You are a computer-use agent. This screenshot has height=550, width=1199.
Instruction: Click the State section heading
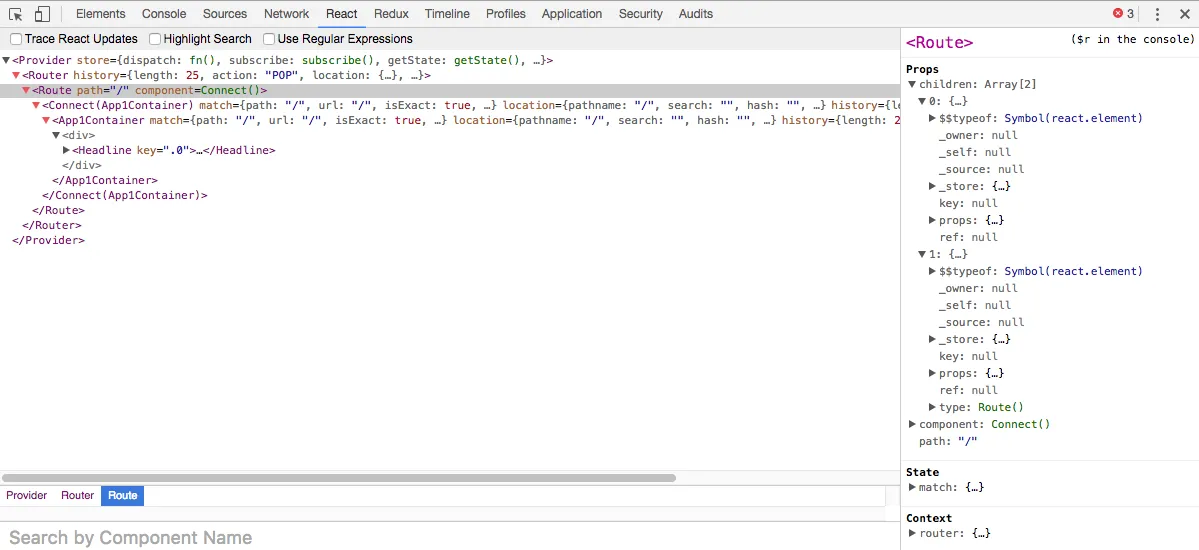pos(922,472)
